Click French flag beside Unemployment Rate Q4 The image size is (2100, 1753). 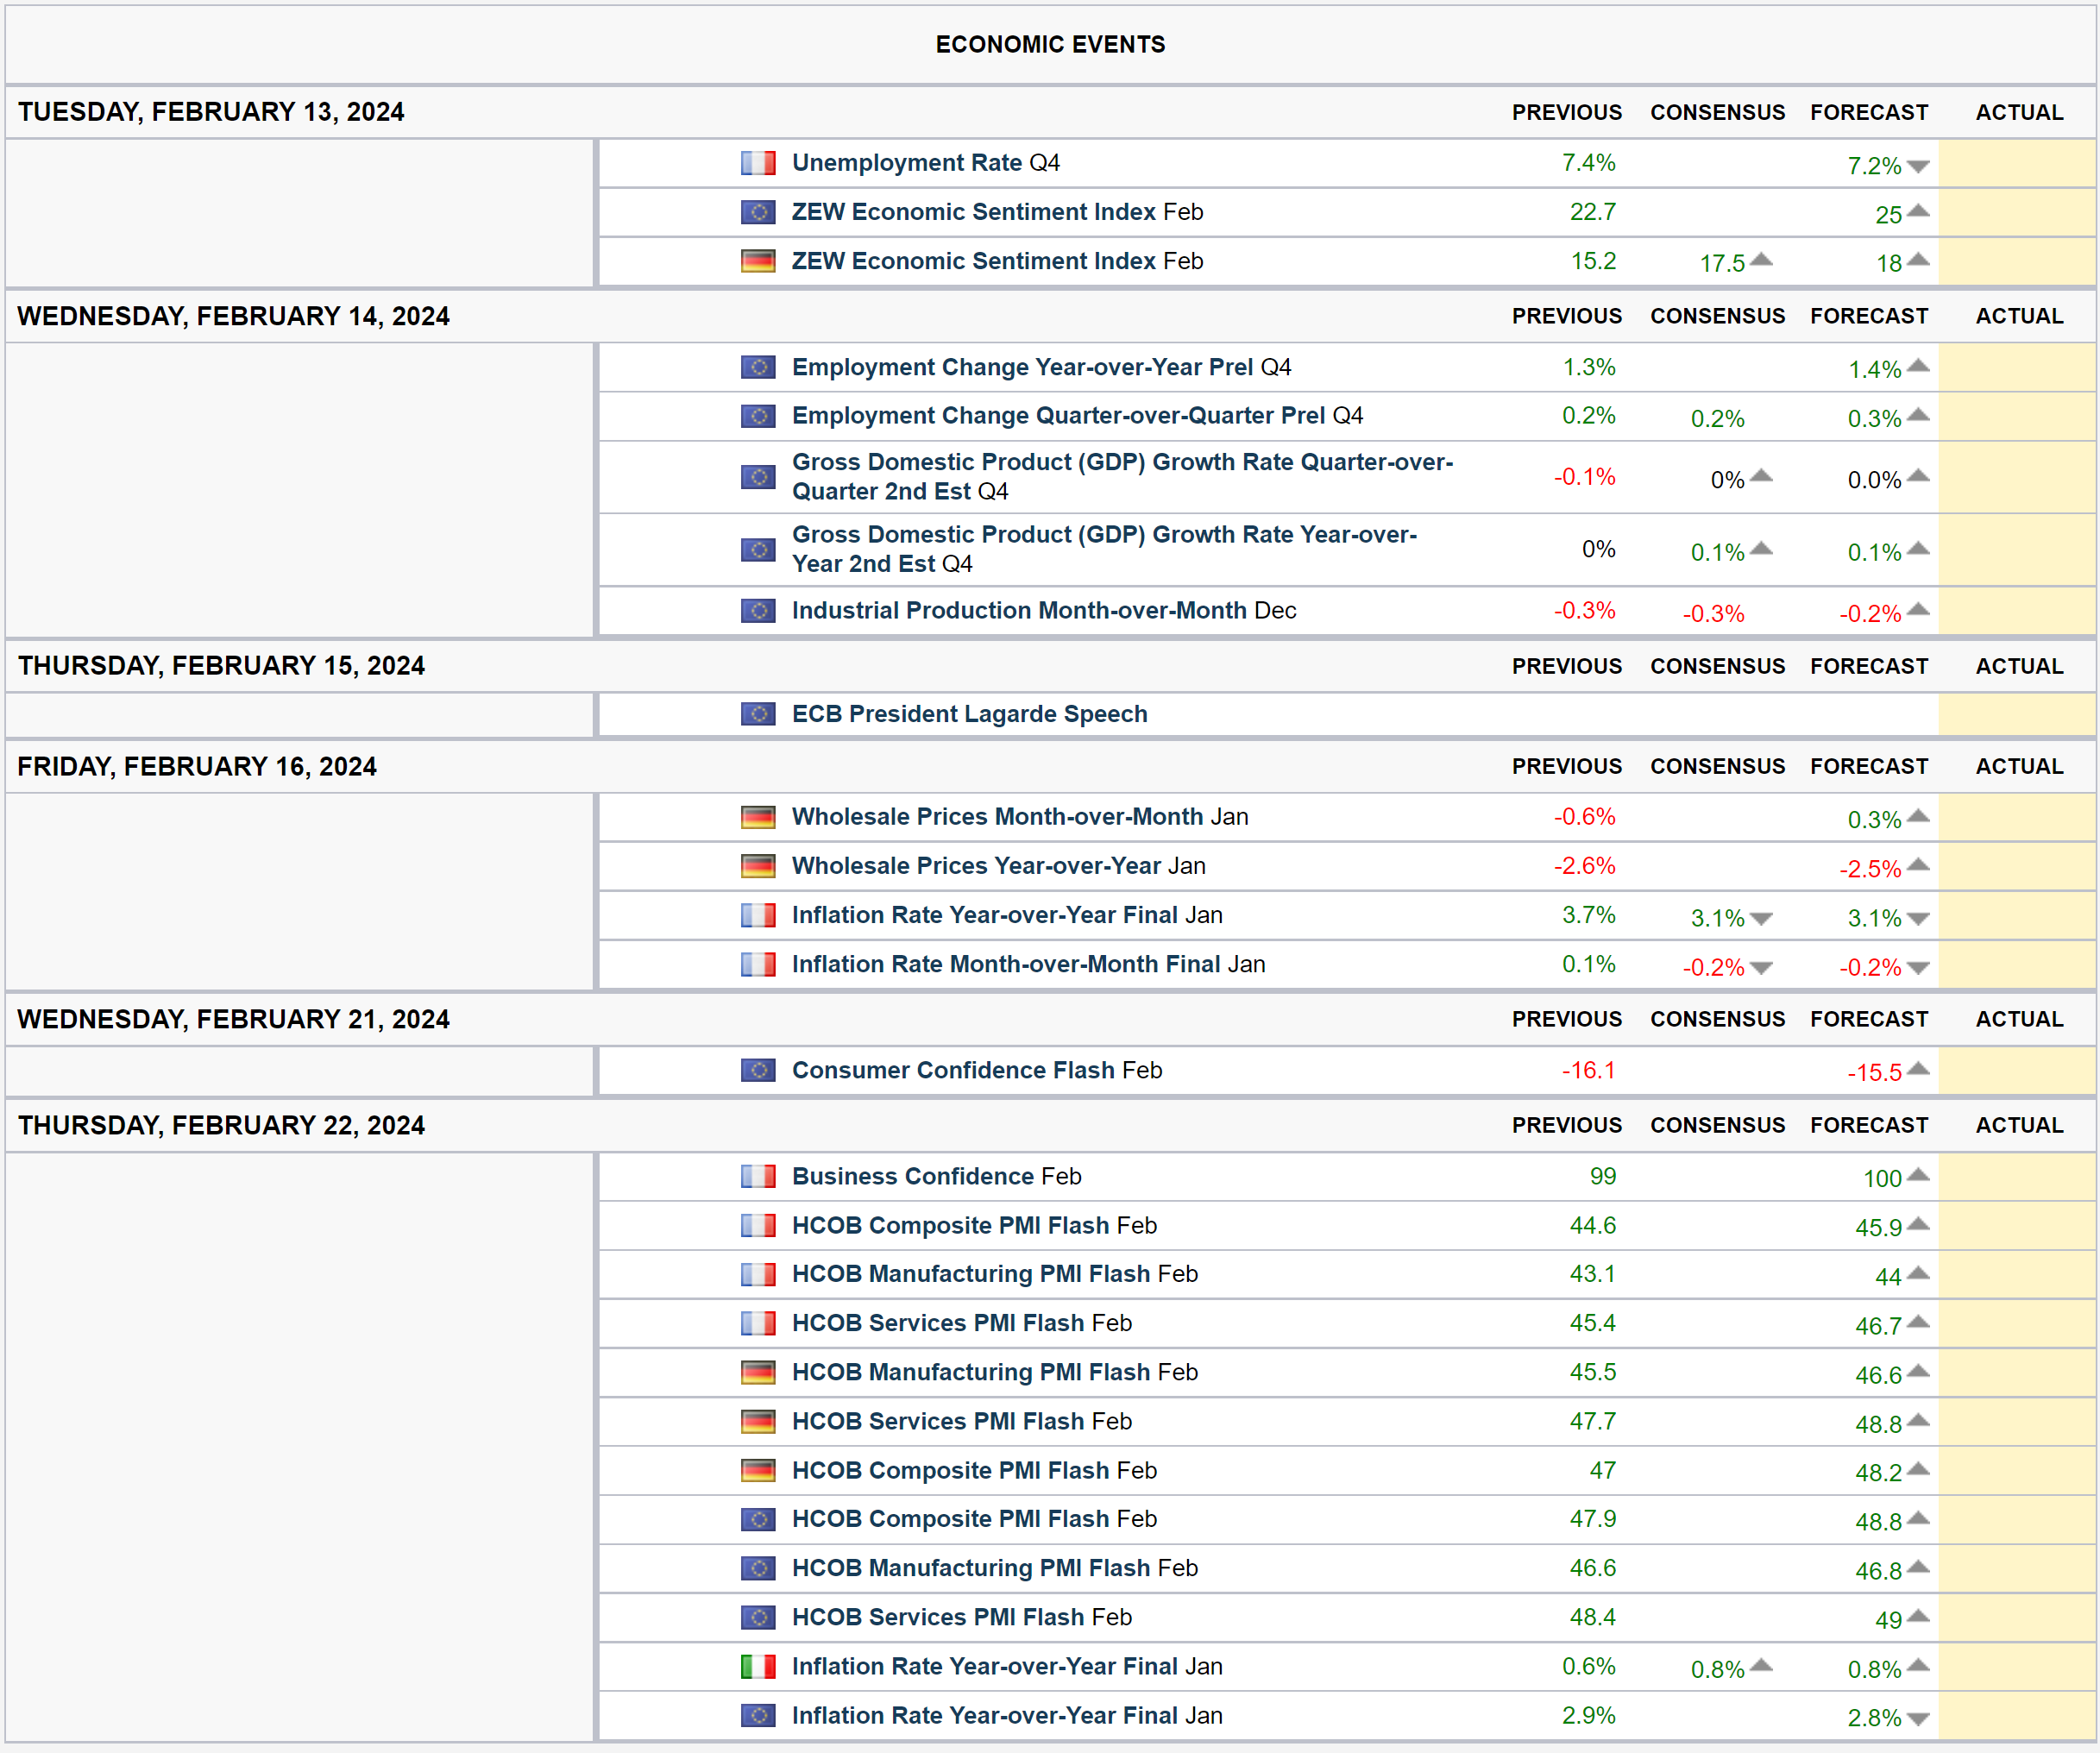757,163
